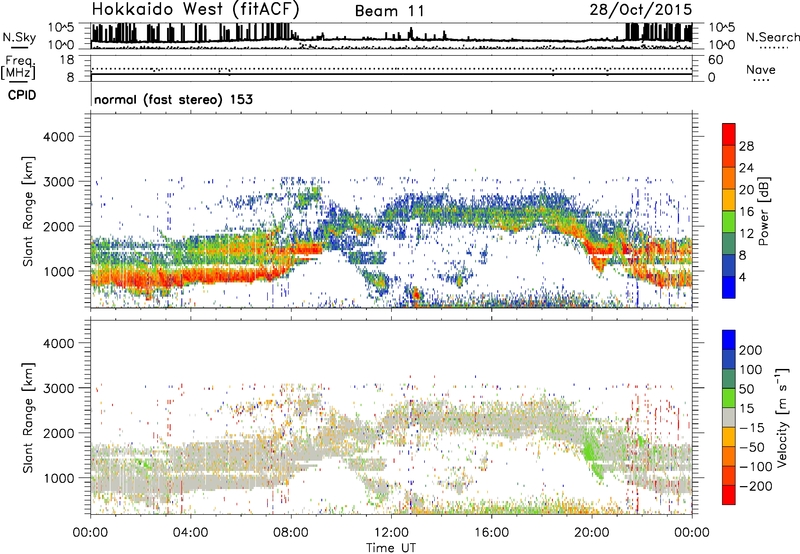Click the '20:00' time axis tick label

pyautogui.click(x=592, y=533)
